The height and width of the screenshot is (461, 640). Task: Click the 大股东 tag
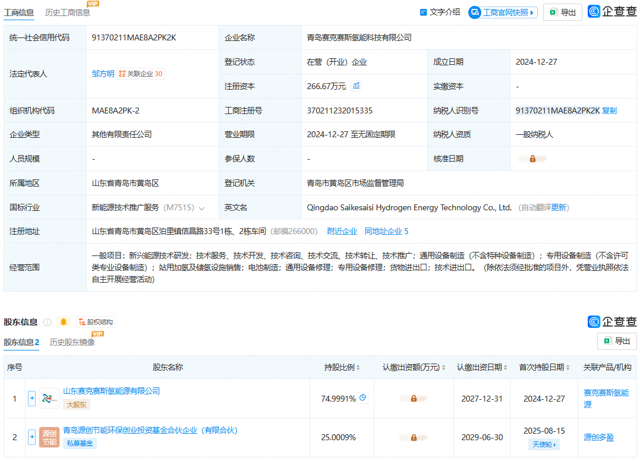[77, 405]
